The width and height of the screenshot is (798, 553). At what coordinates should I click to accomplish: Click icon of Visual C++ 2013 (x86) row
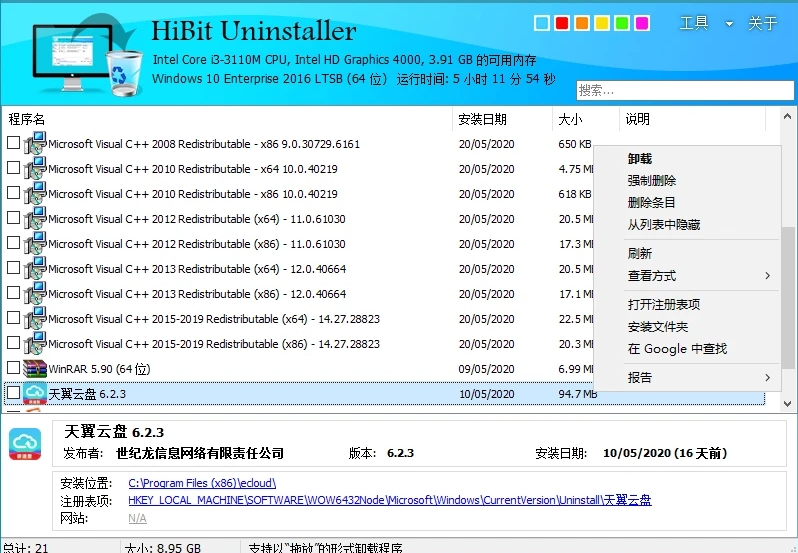pyautogui.click(x=35, y=293)
